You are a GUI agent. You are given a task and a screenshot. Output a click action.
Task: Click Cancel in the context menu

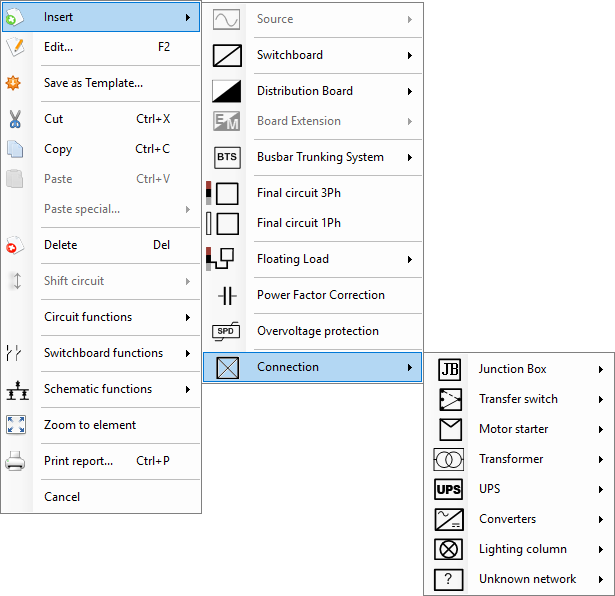[x=102, y=497]
